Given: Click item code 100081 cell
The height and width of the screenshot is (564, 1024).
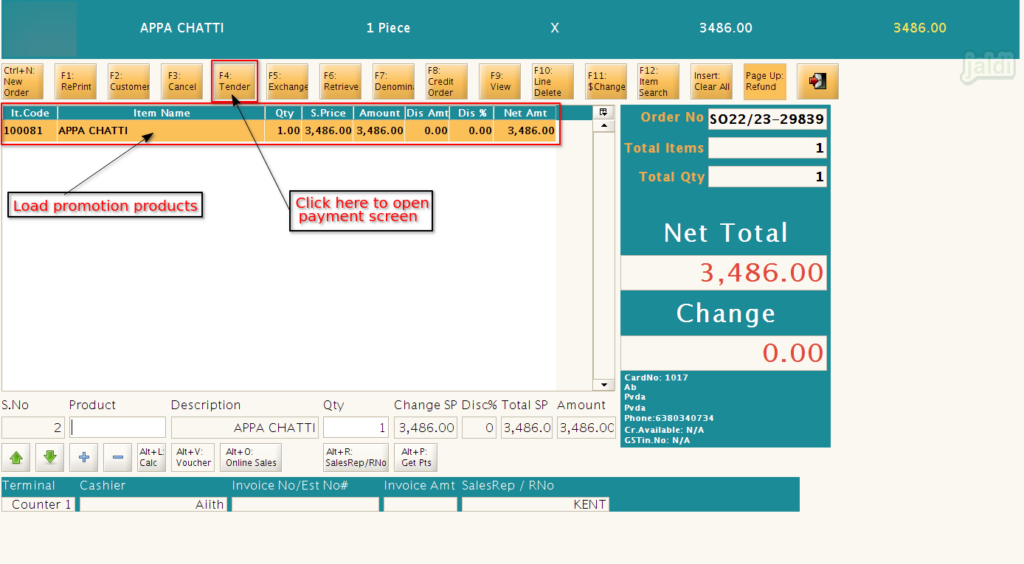Looking at the screenshot, I should tap(30, 131).
